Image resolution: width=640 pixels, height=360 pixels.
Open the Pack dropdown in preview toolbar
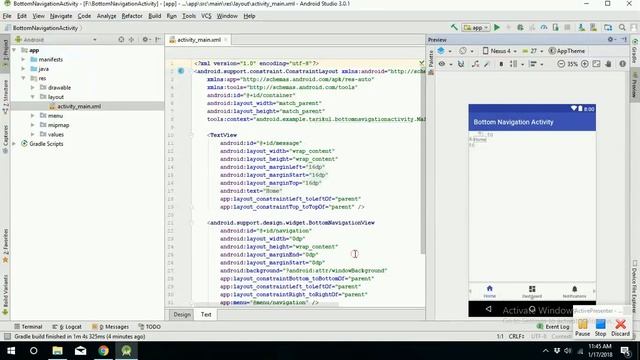(x=516, y=64)
